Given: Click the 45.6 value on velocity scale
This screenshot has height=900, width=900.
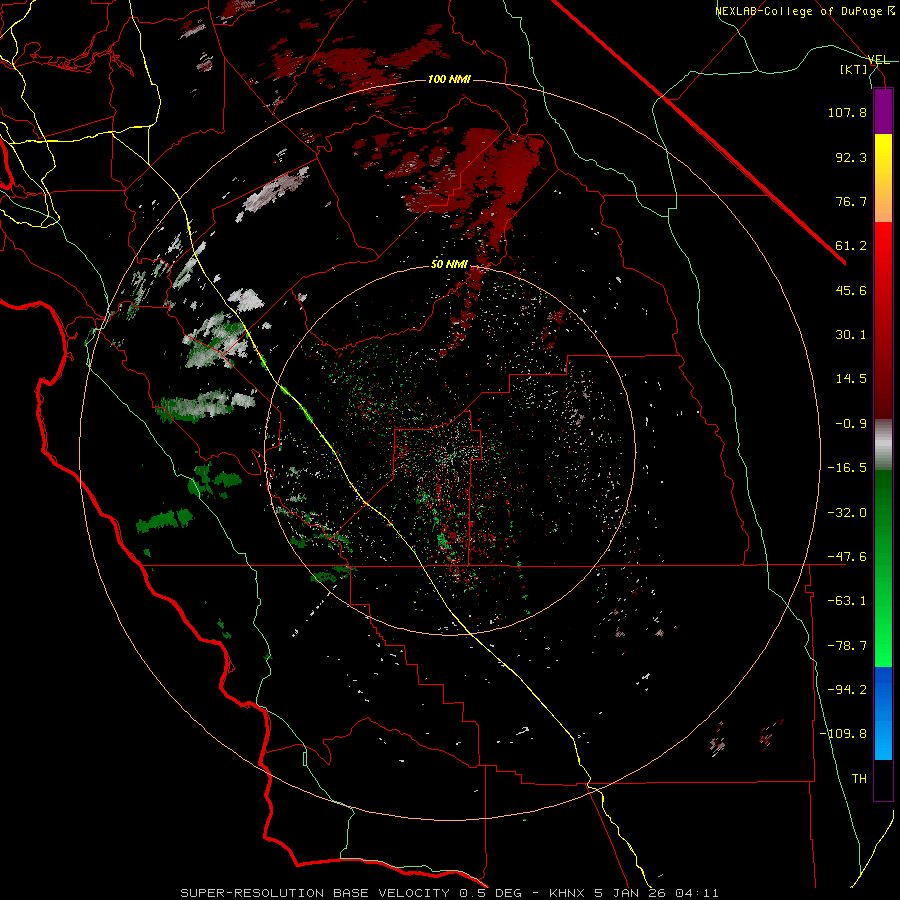Looking at the screenshot, I should click(x=851, y=290).
